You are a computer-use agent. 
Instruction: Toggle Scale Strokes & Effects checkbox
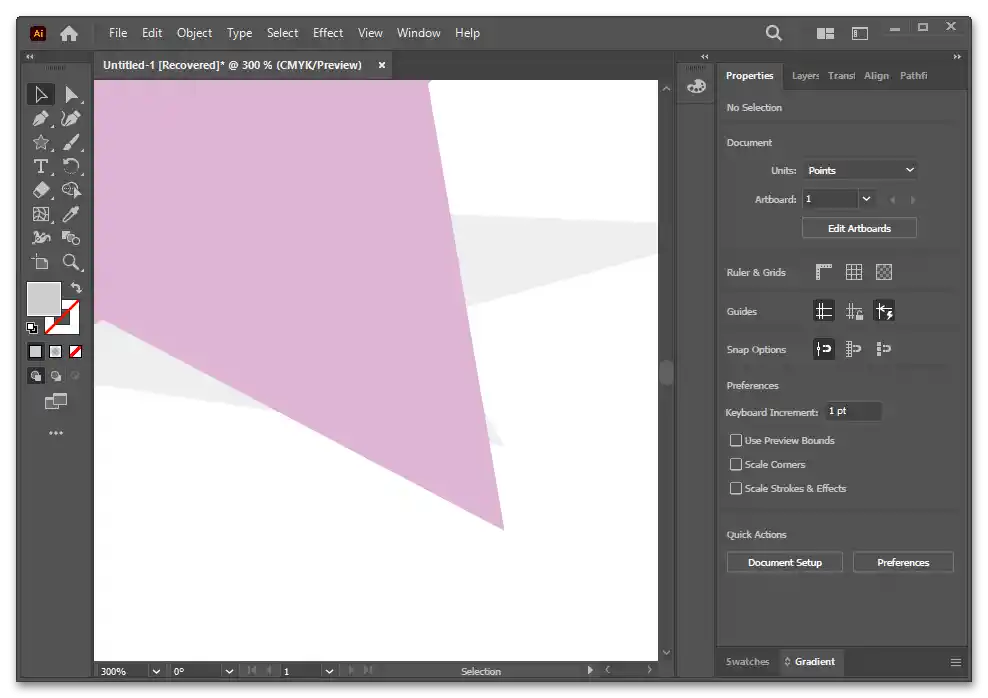pyautogui.click(x=736, y=488)
